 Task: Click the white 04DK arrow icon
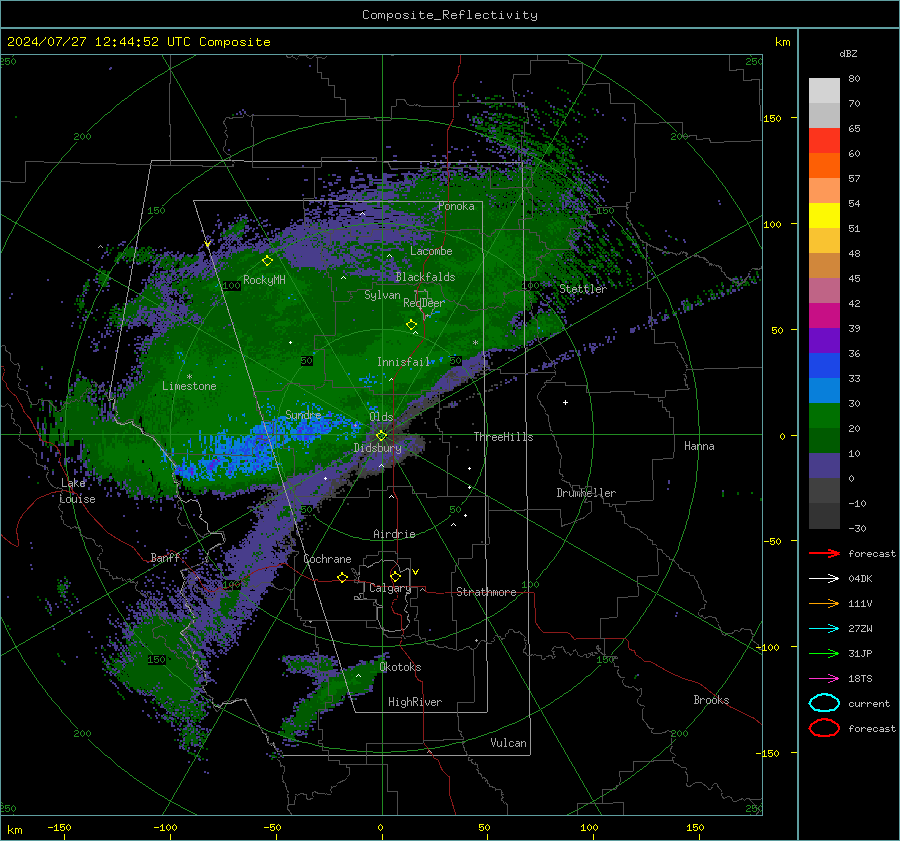tap(824, 578)
